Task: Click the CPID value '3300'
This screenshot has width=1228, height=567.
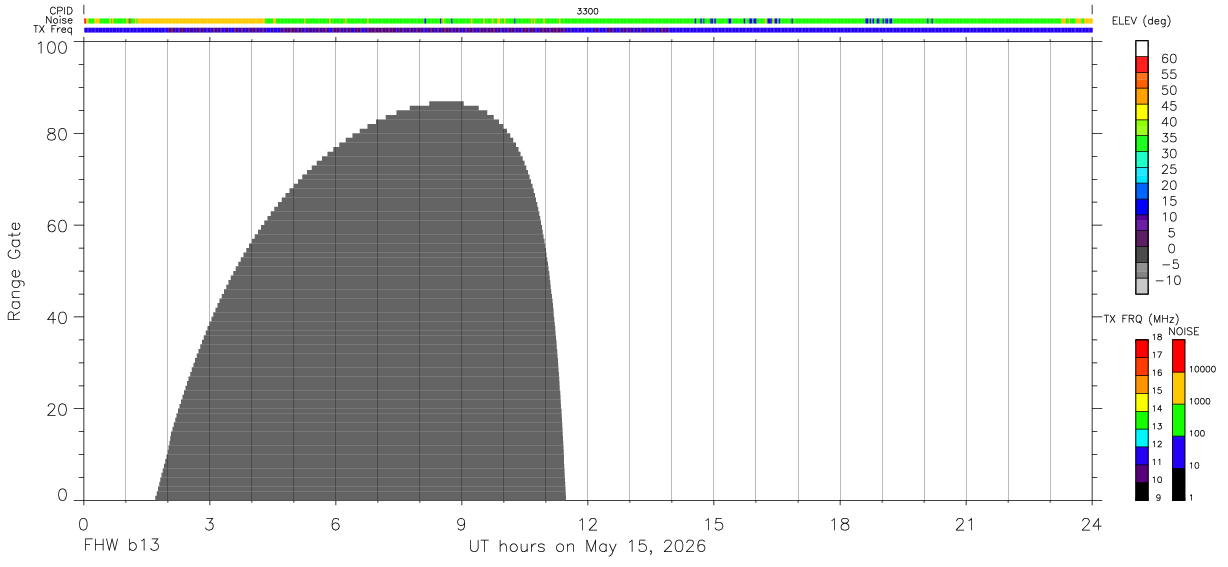Action: 588,11
